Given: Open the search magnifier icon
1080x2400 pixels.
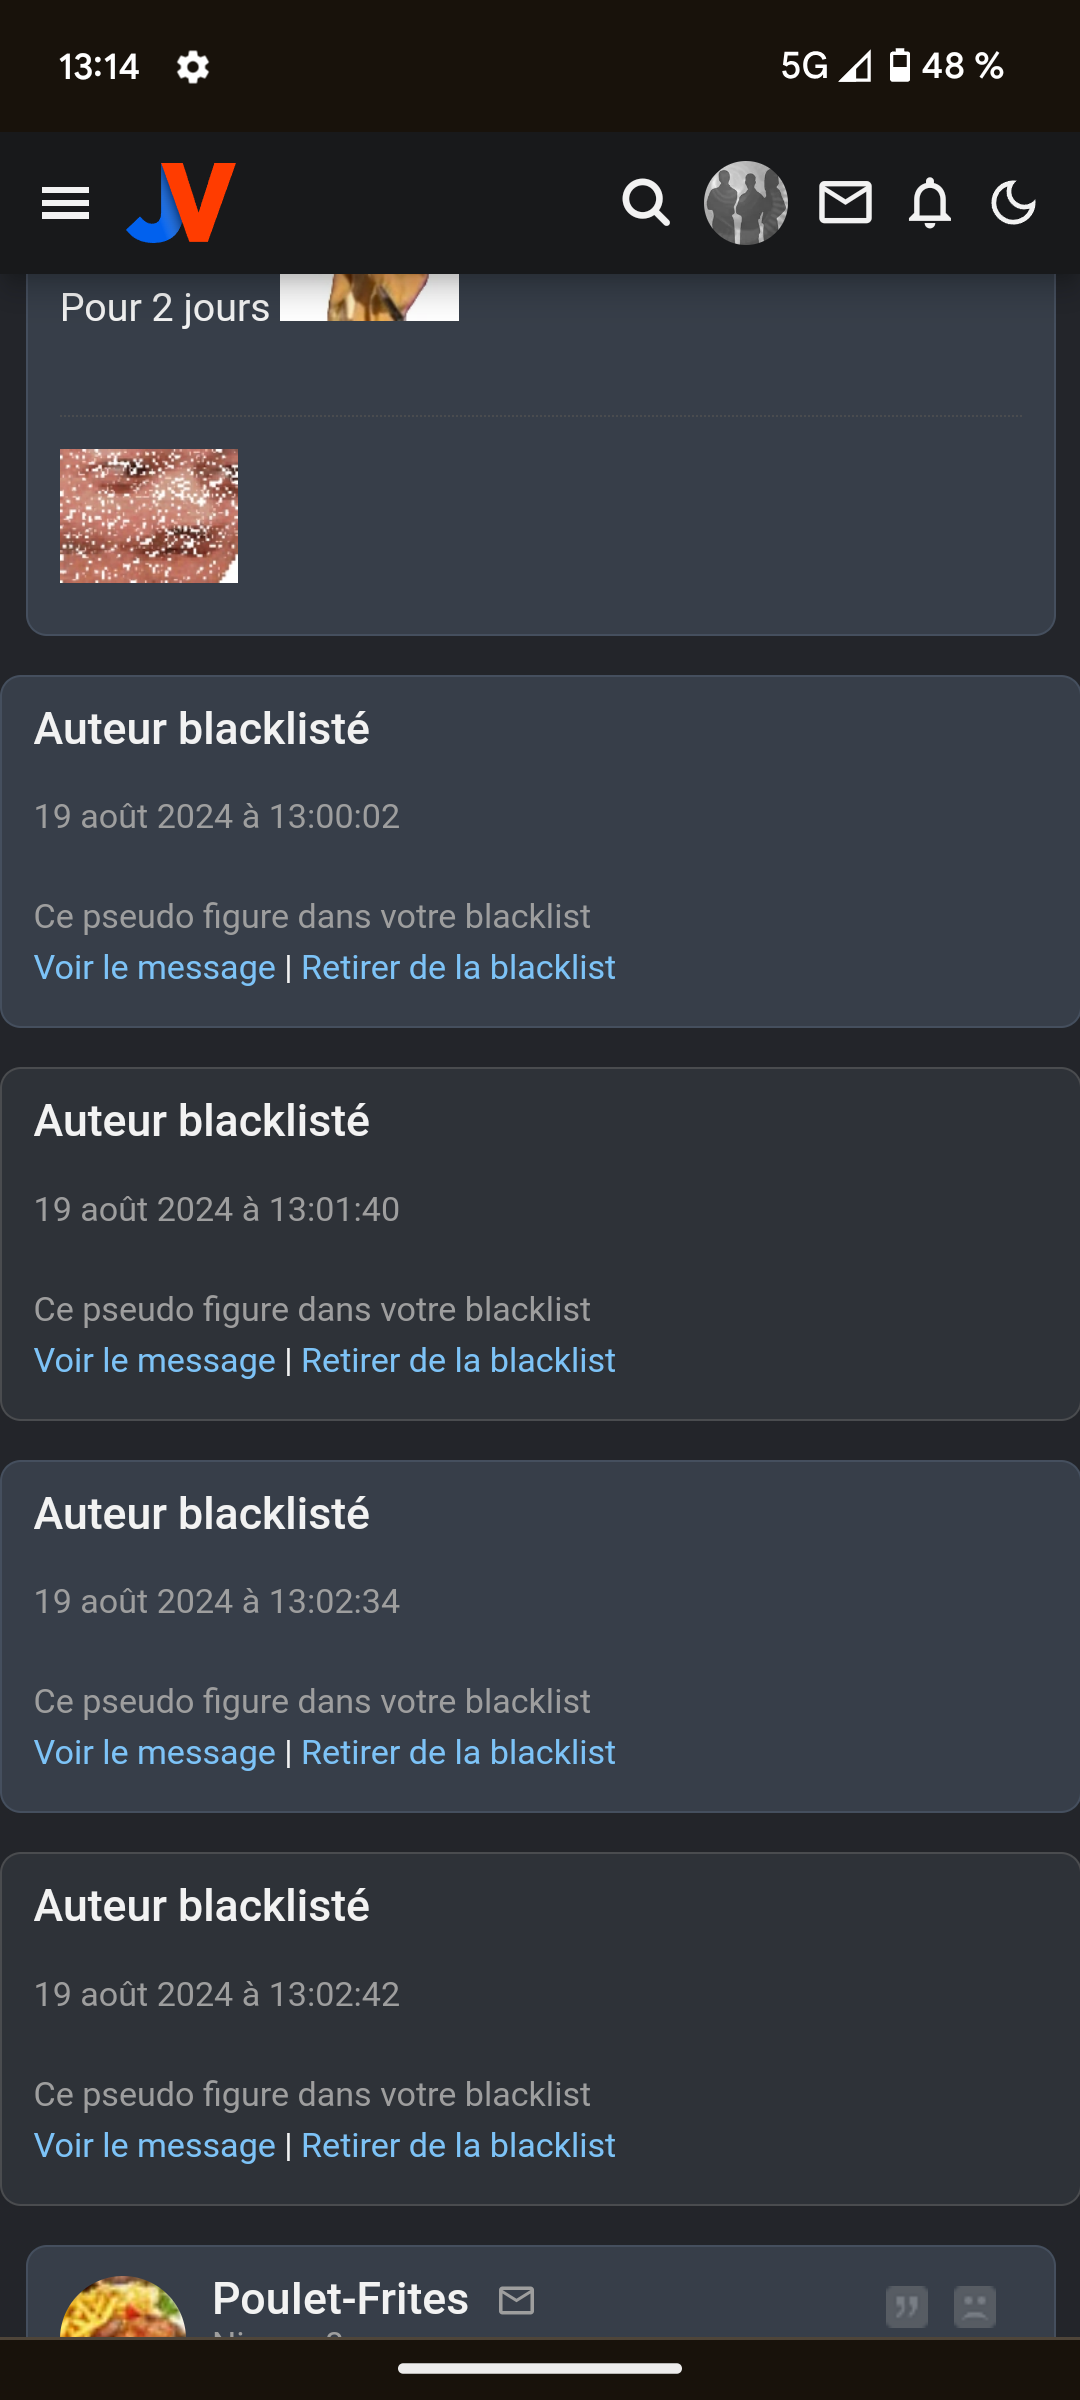Looking at the screenshot, I should tap(646, 203).
